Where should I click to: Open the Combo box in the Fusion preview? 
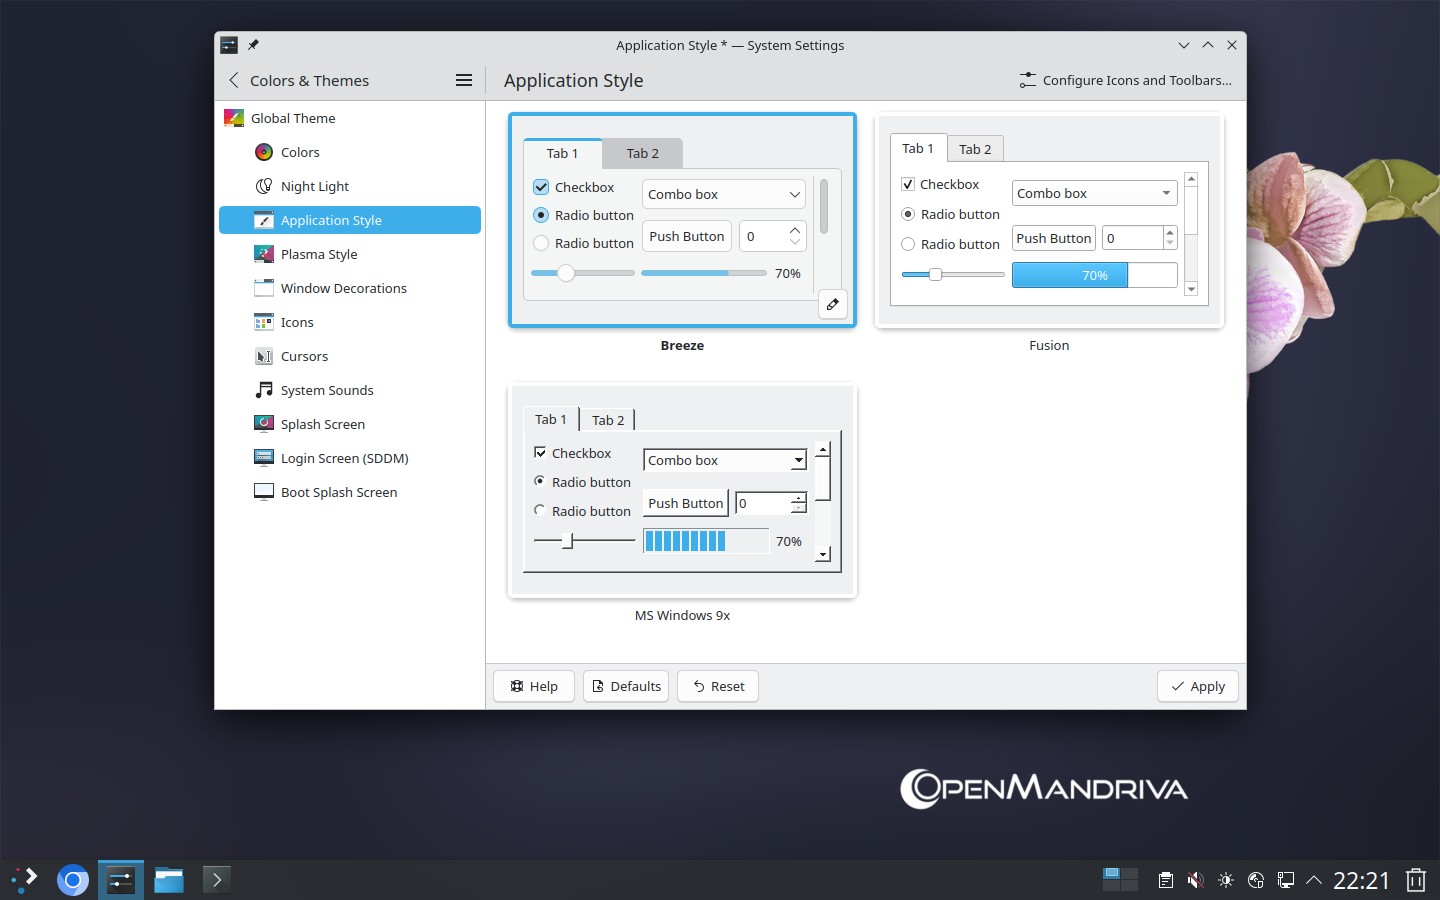point(1095,193)
